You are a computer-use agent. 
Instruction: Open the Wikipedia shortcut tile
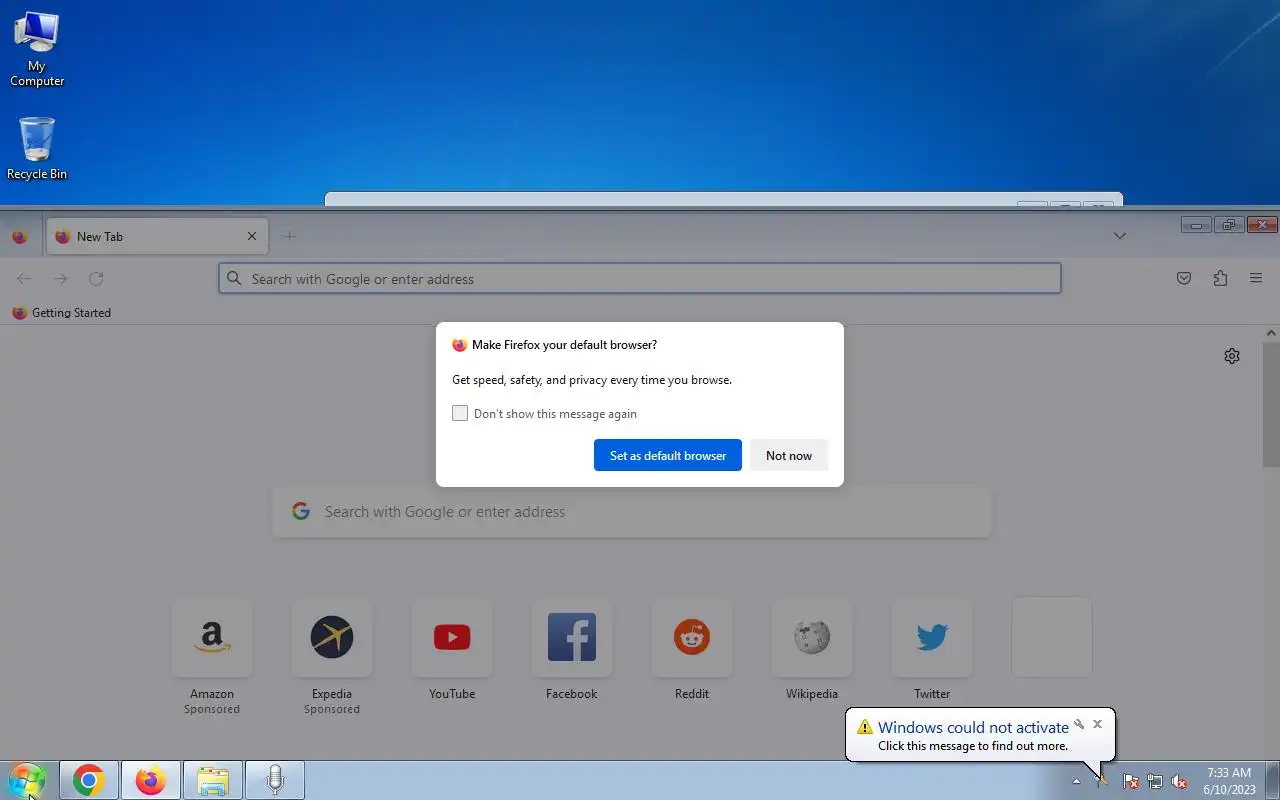[x=812, y=638]
